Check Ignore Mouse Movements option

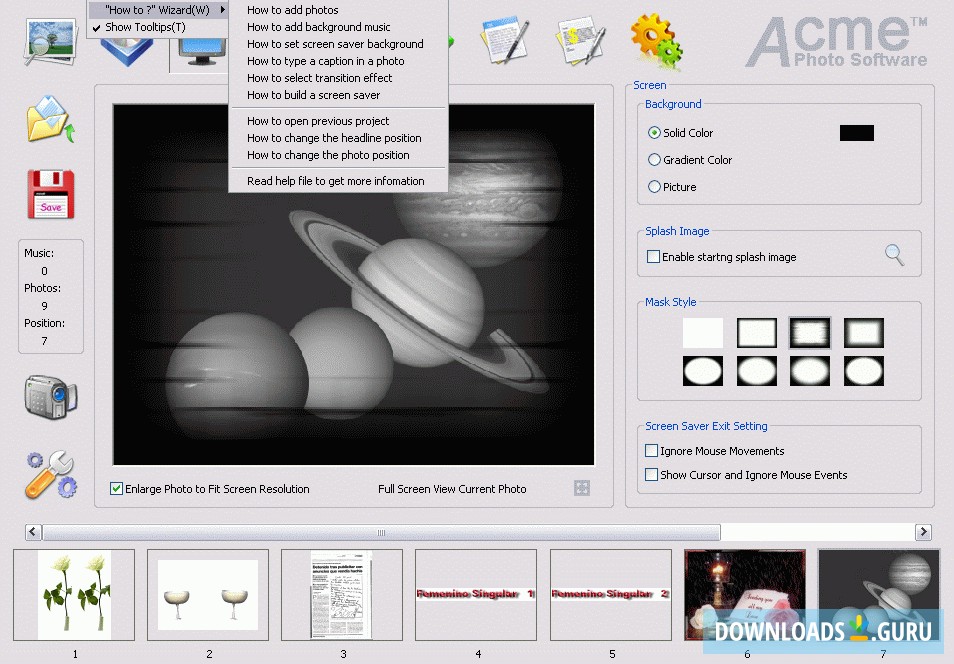652,451
